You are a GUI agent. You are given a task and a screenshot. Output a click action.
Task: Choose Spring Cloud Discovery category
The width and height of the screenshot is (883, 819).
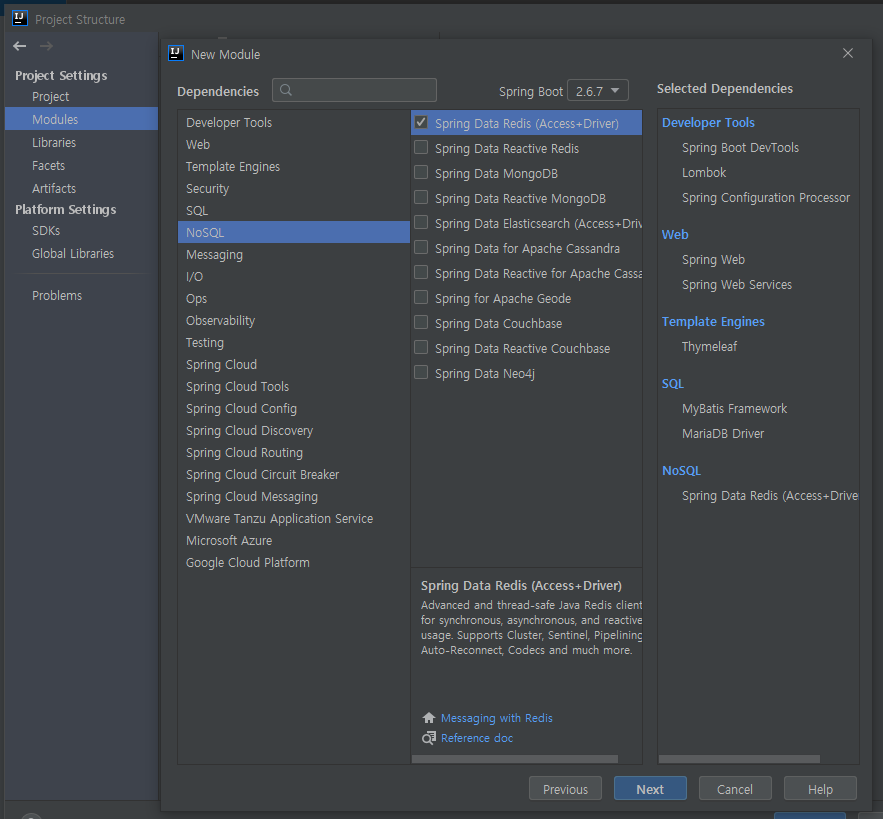pos(293,430)
